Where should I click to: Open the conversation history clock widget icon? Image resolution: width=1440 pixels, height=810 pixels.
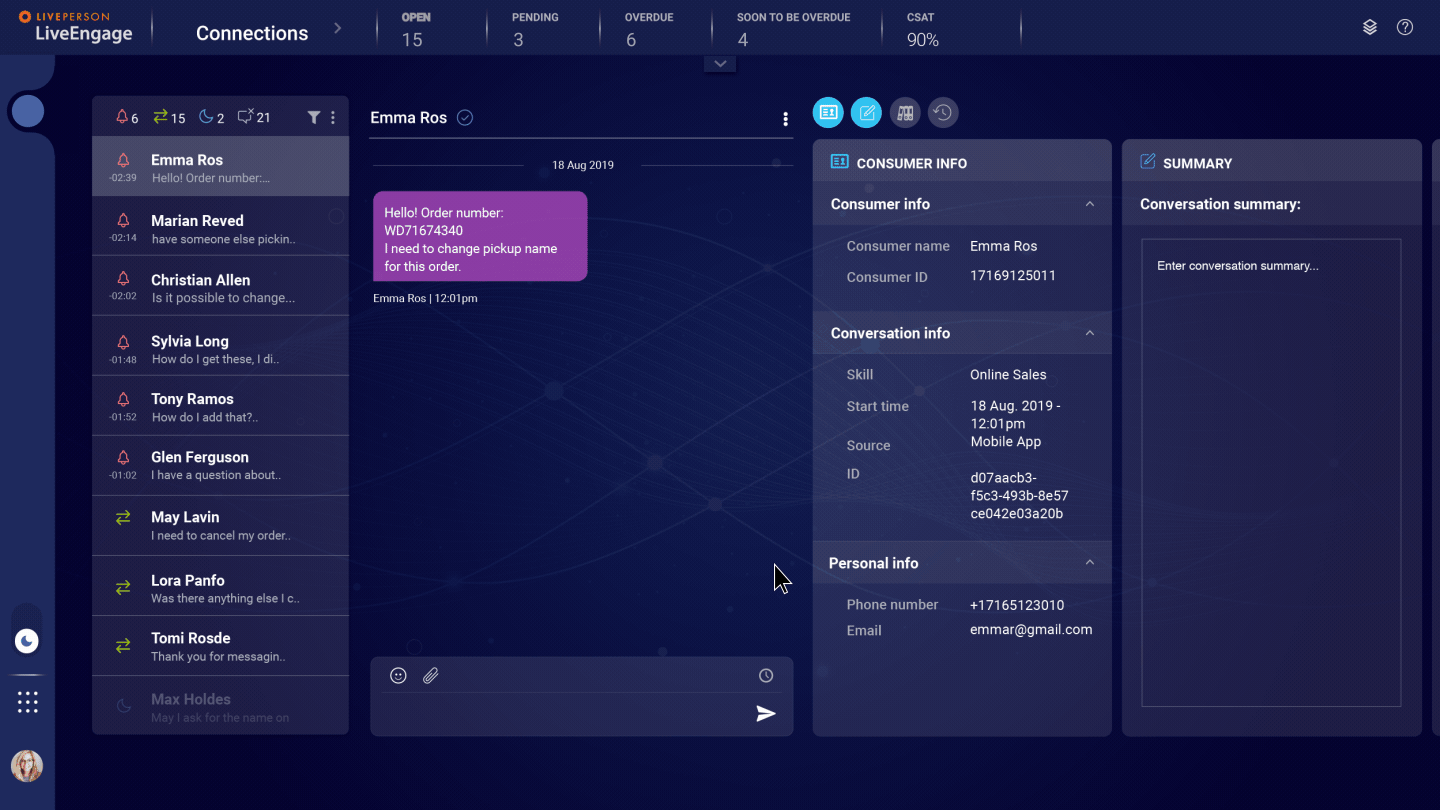pyautogui.click(x=943, y=113)
